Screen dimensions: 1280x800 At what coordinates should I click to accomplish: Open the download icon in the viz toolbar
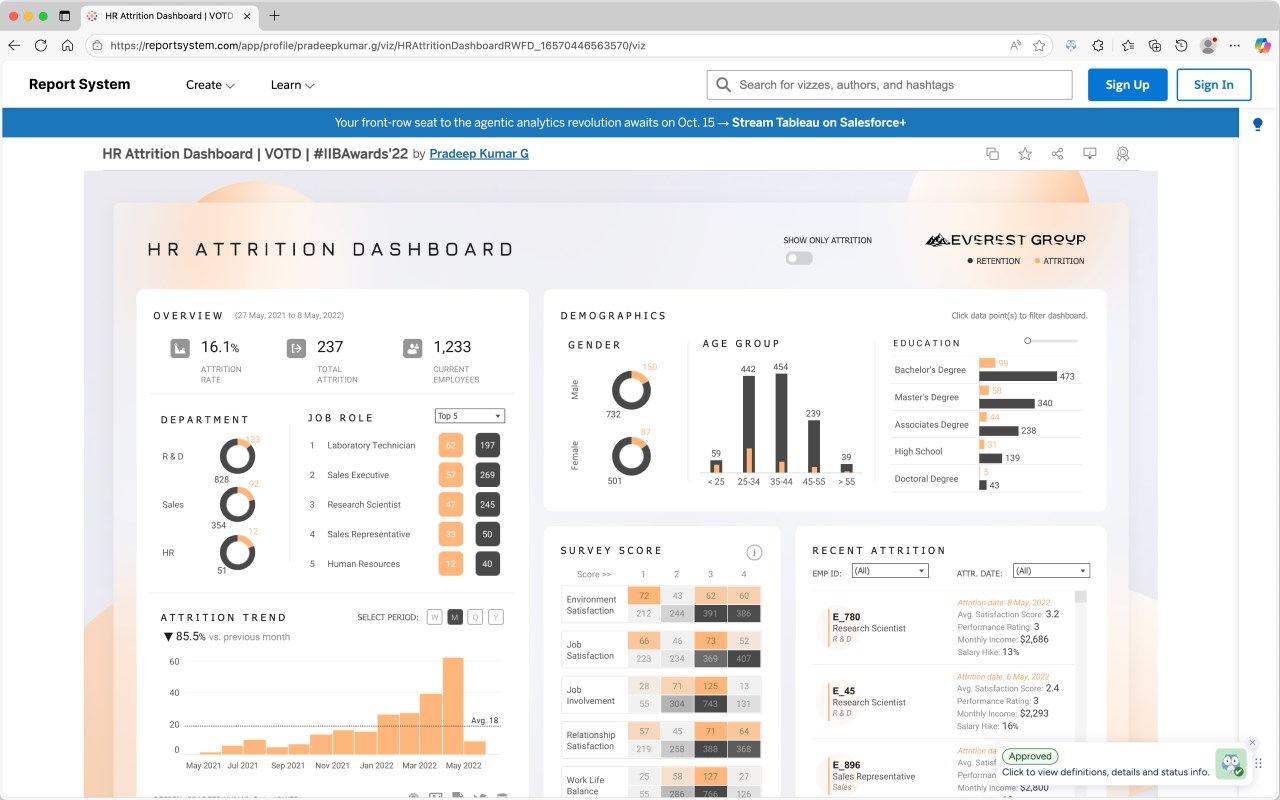pyautogui.click(x=1090, y=154)
